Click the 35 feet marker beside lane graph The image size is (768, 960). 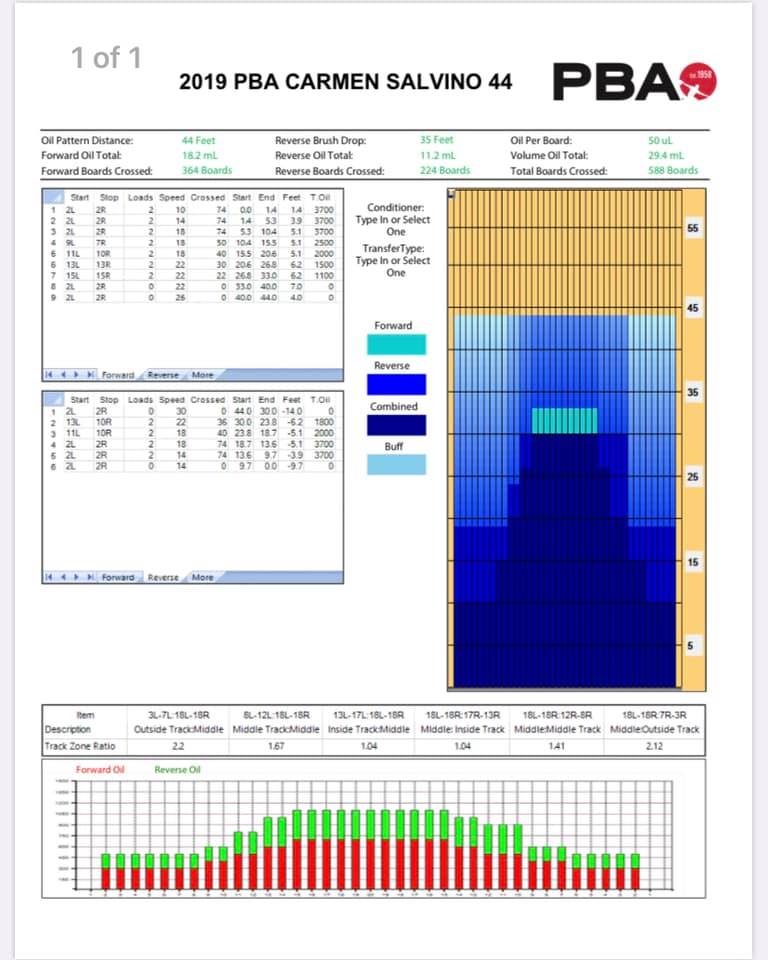[x=693, y=392]
